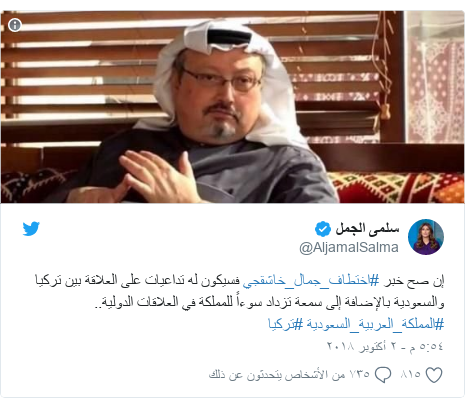Image resolution: width=465 pixels, height=407 pixels.
Task: Open the author's round profile picture
Action: tap(426, 237)
